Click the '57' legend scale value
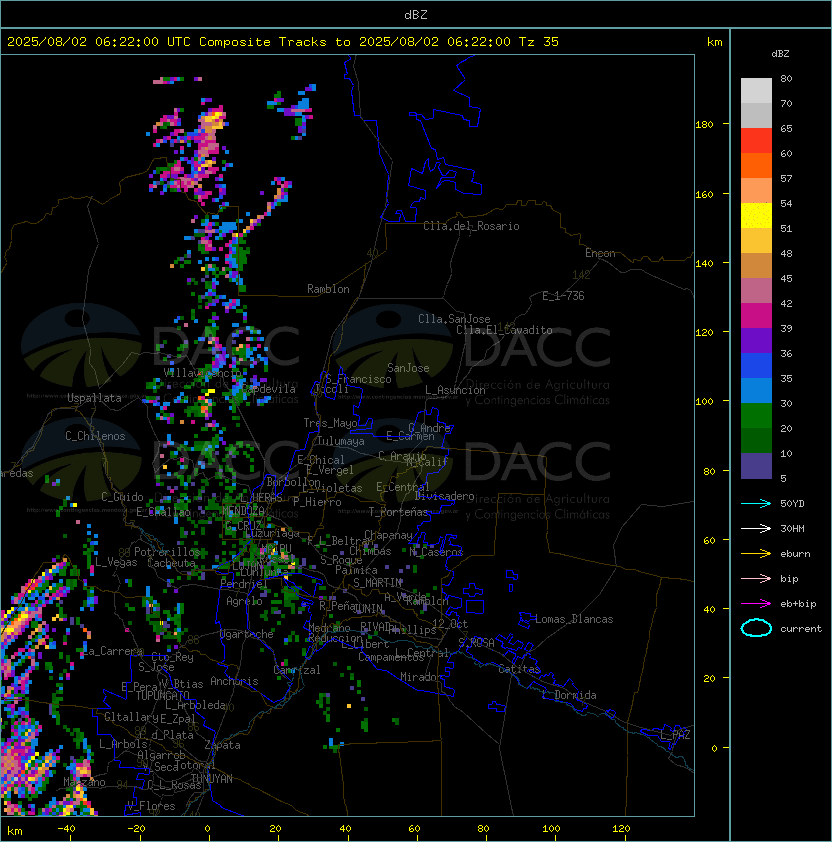Image resolution: width=832 pixels, height=842 pixels. click(786, 178)
